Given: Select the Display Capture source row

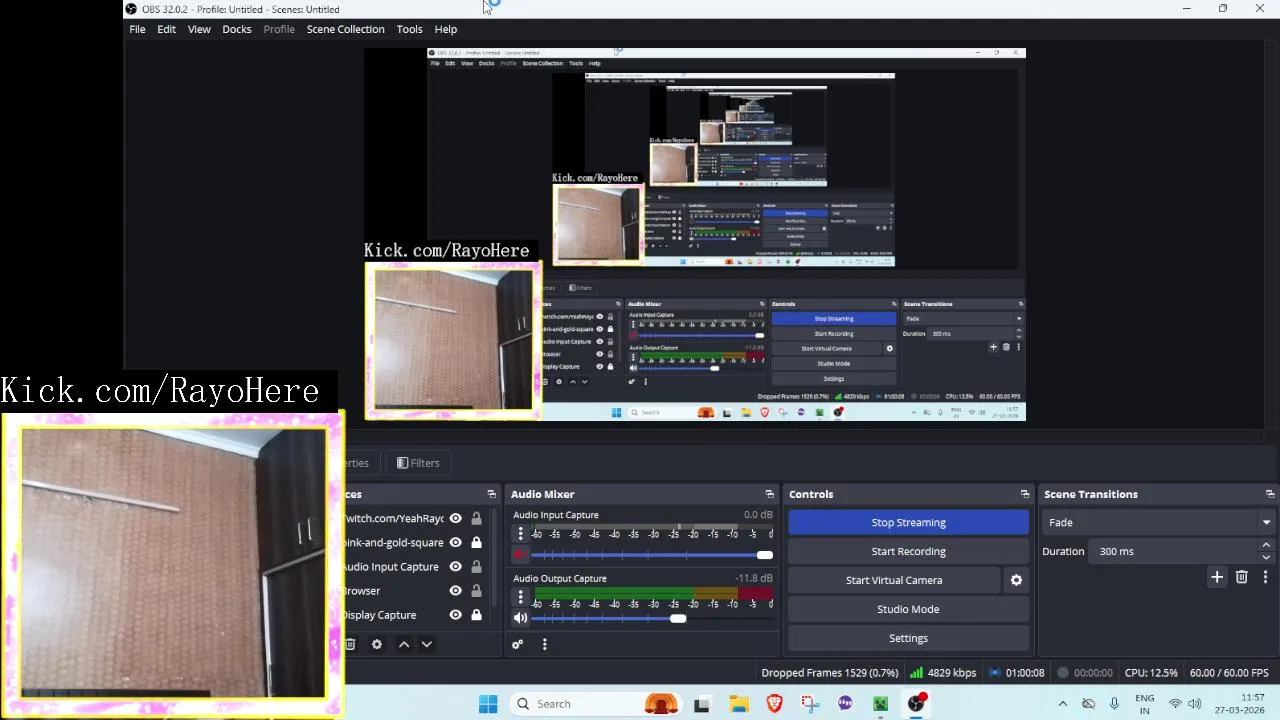Looking at the screenshot, I should pyautogui.click(x=413, y=615).
